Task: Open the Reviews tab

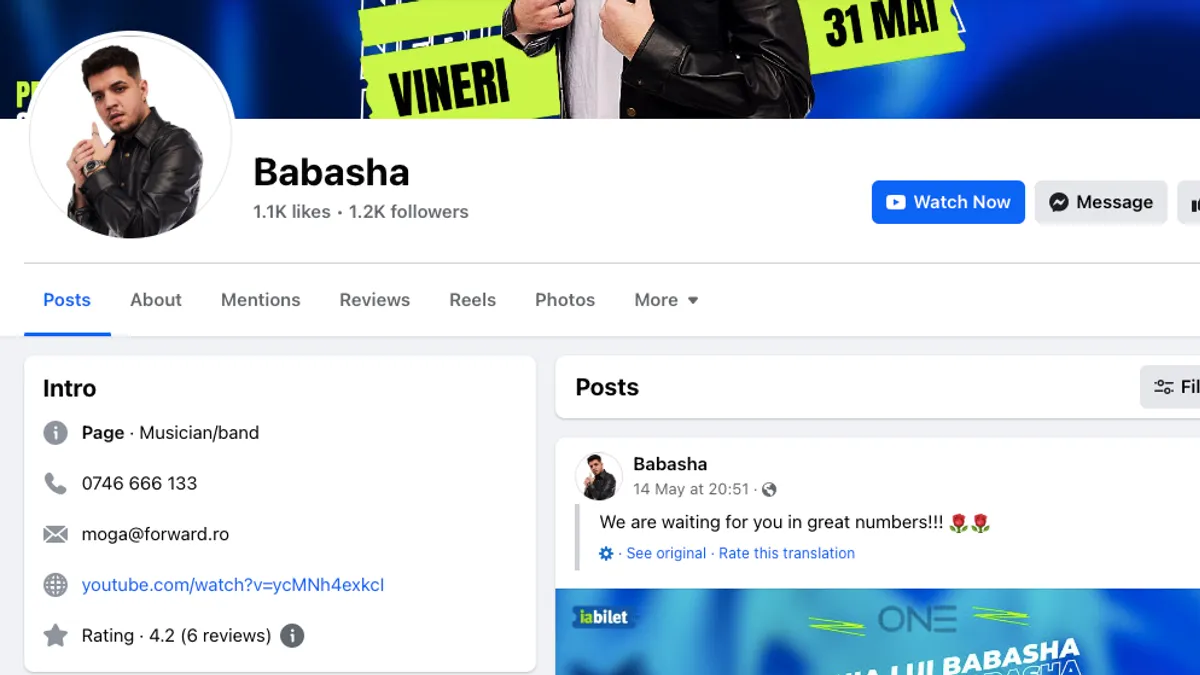Action: tap(374, 300)
